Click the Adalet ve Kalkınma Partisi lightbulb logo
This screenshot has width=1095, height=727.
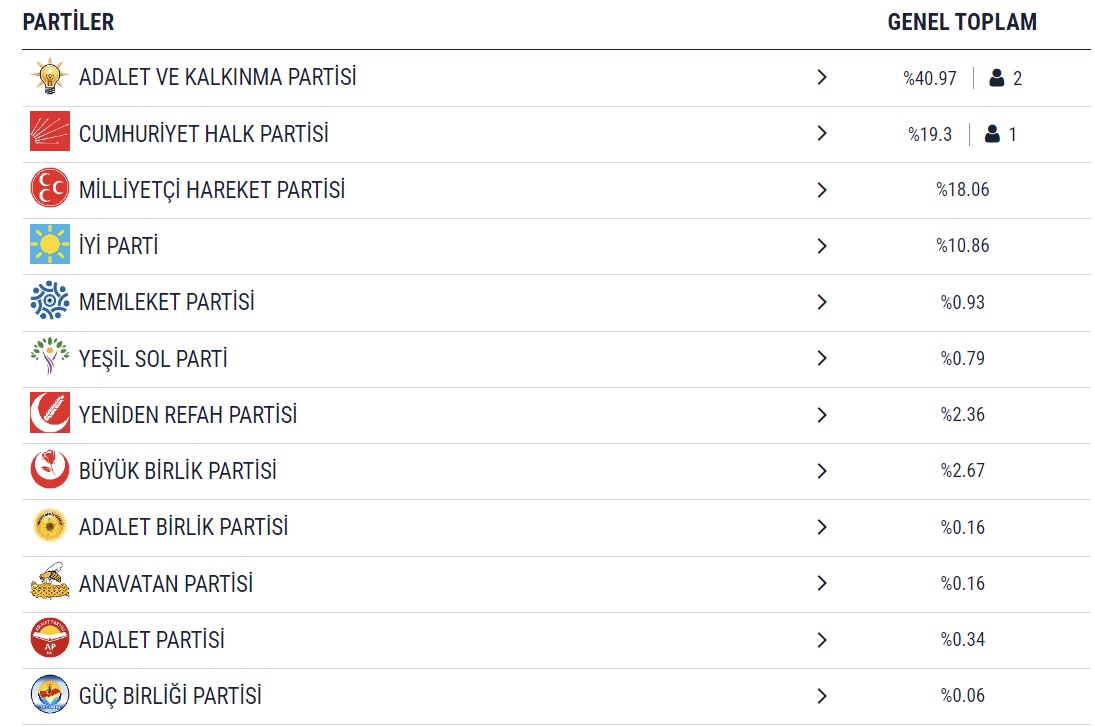click(x=49, y=77)
